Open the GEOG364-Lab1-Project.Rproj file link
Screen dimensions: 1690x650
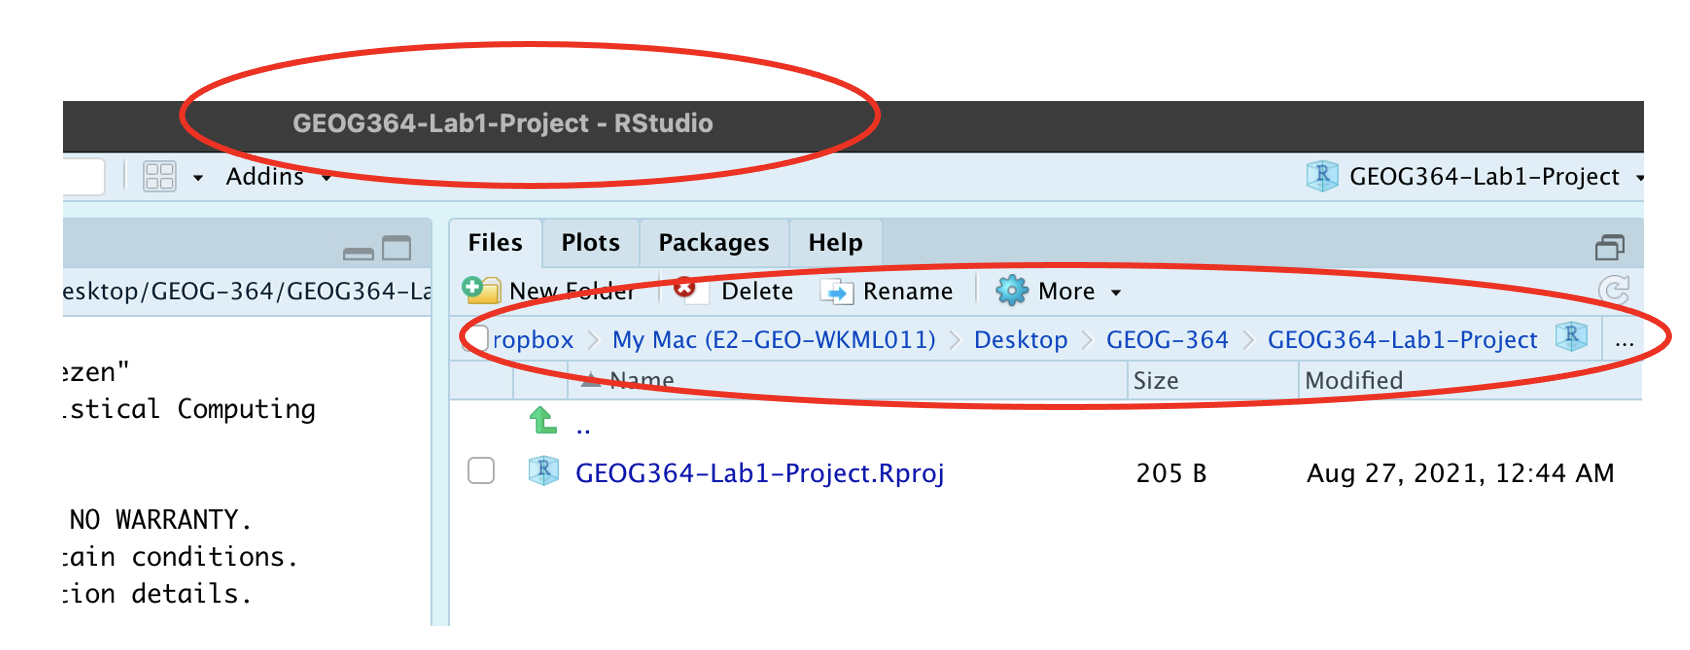click(x=759, y=473)
